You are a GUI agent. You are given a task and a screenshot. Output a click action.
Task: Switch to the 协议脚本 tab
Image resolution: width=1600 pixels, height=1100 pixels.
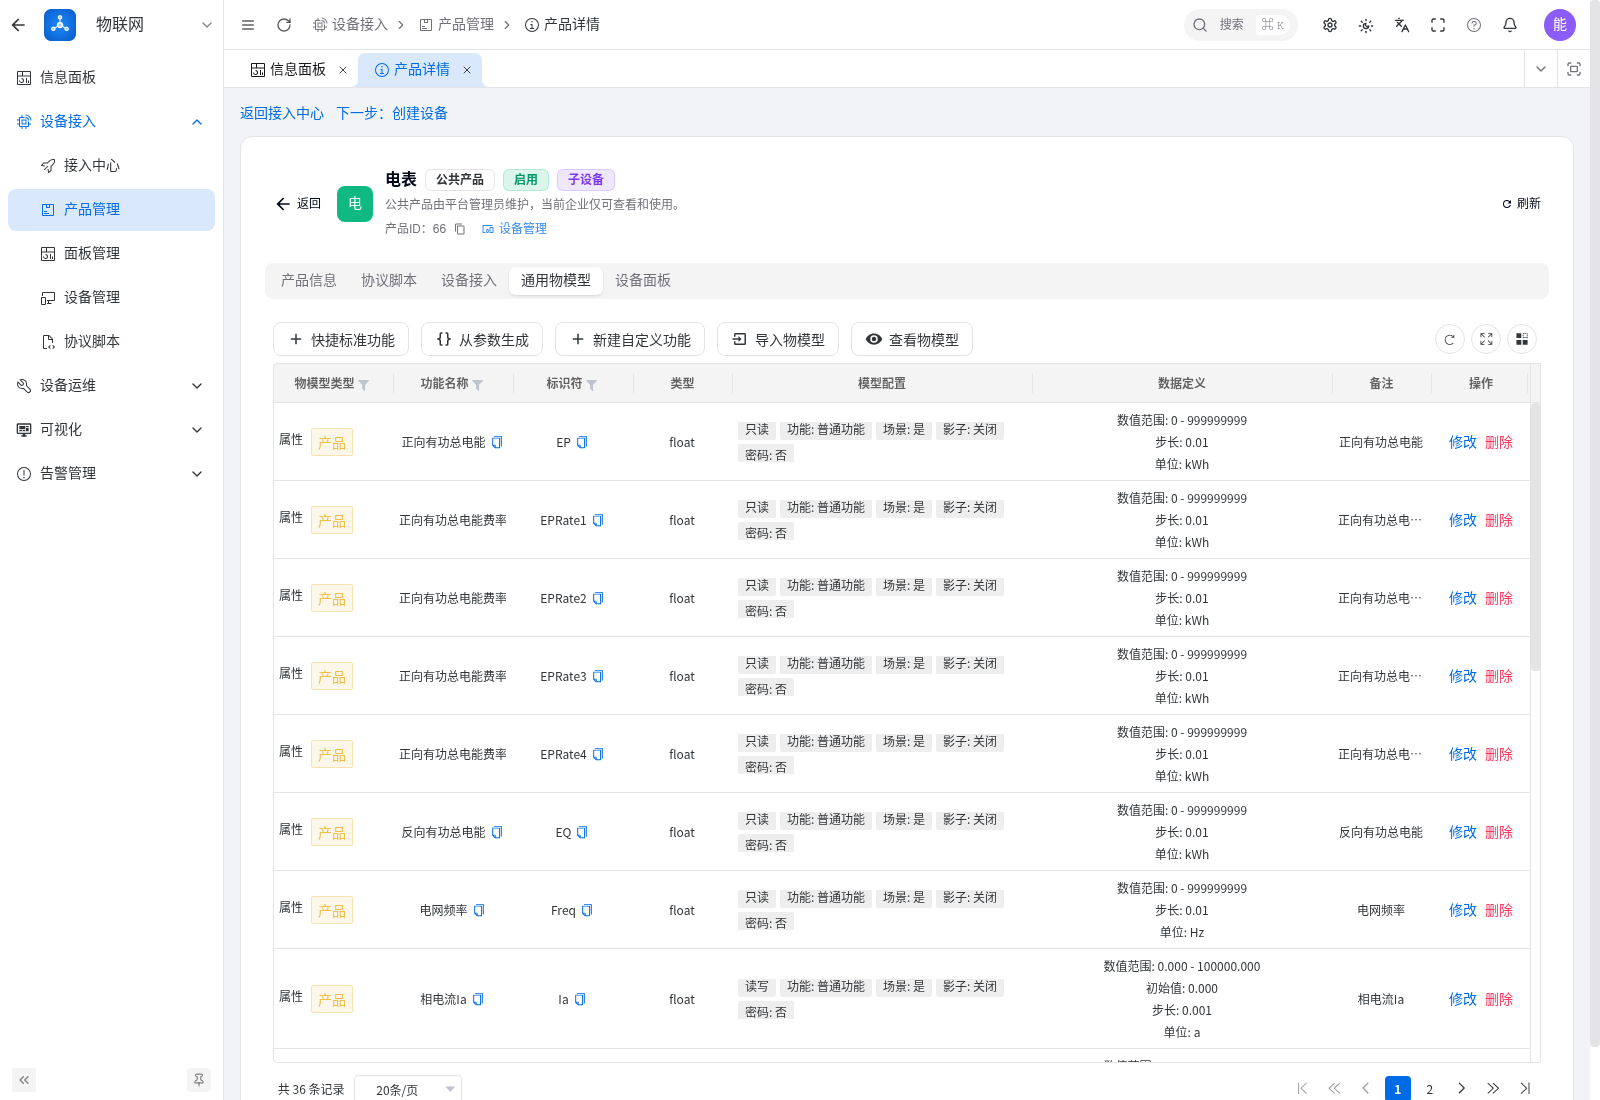(x=389, y=281)
